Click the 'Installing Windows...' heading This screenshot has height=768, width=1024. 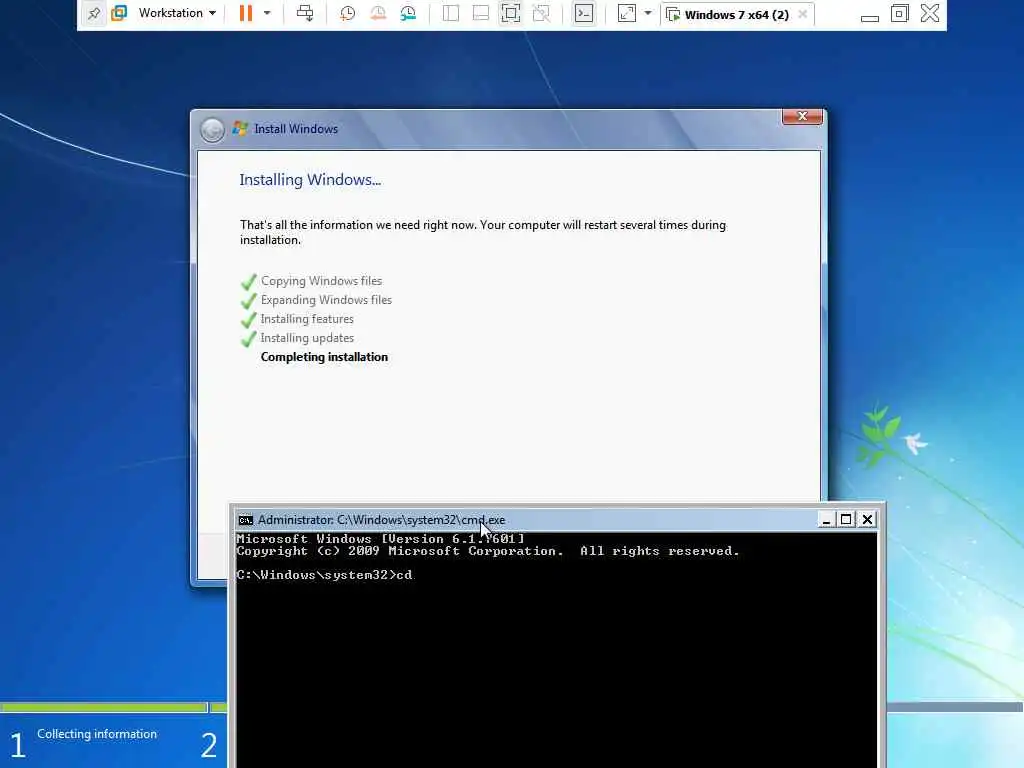coord(310,180)
